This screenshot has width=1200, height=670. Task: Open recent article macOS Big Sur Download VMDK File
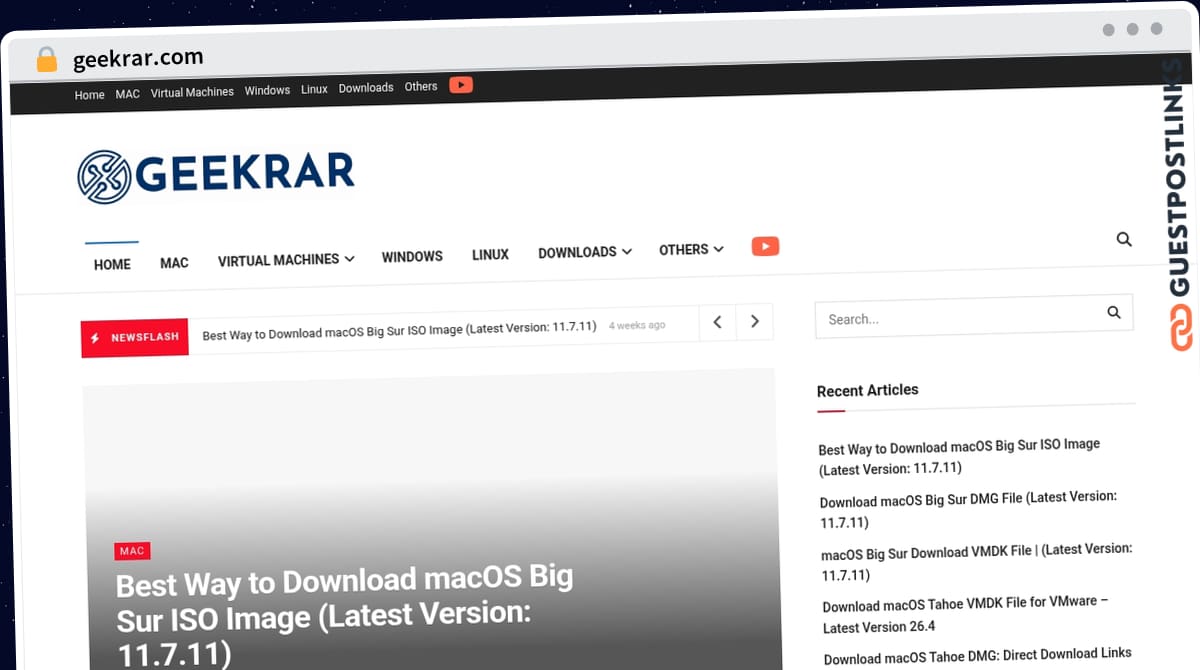pos(976,561)
